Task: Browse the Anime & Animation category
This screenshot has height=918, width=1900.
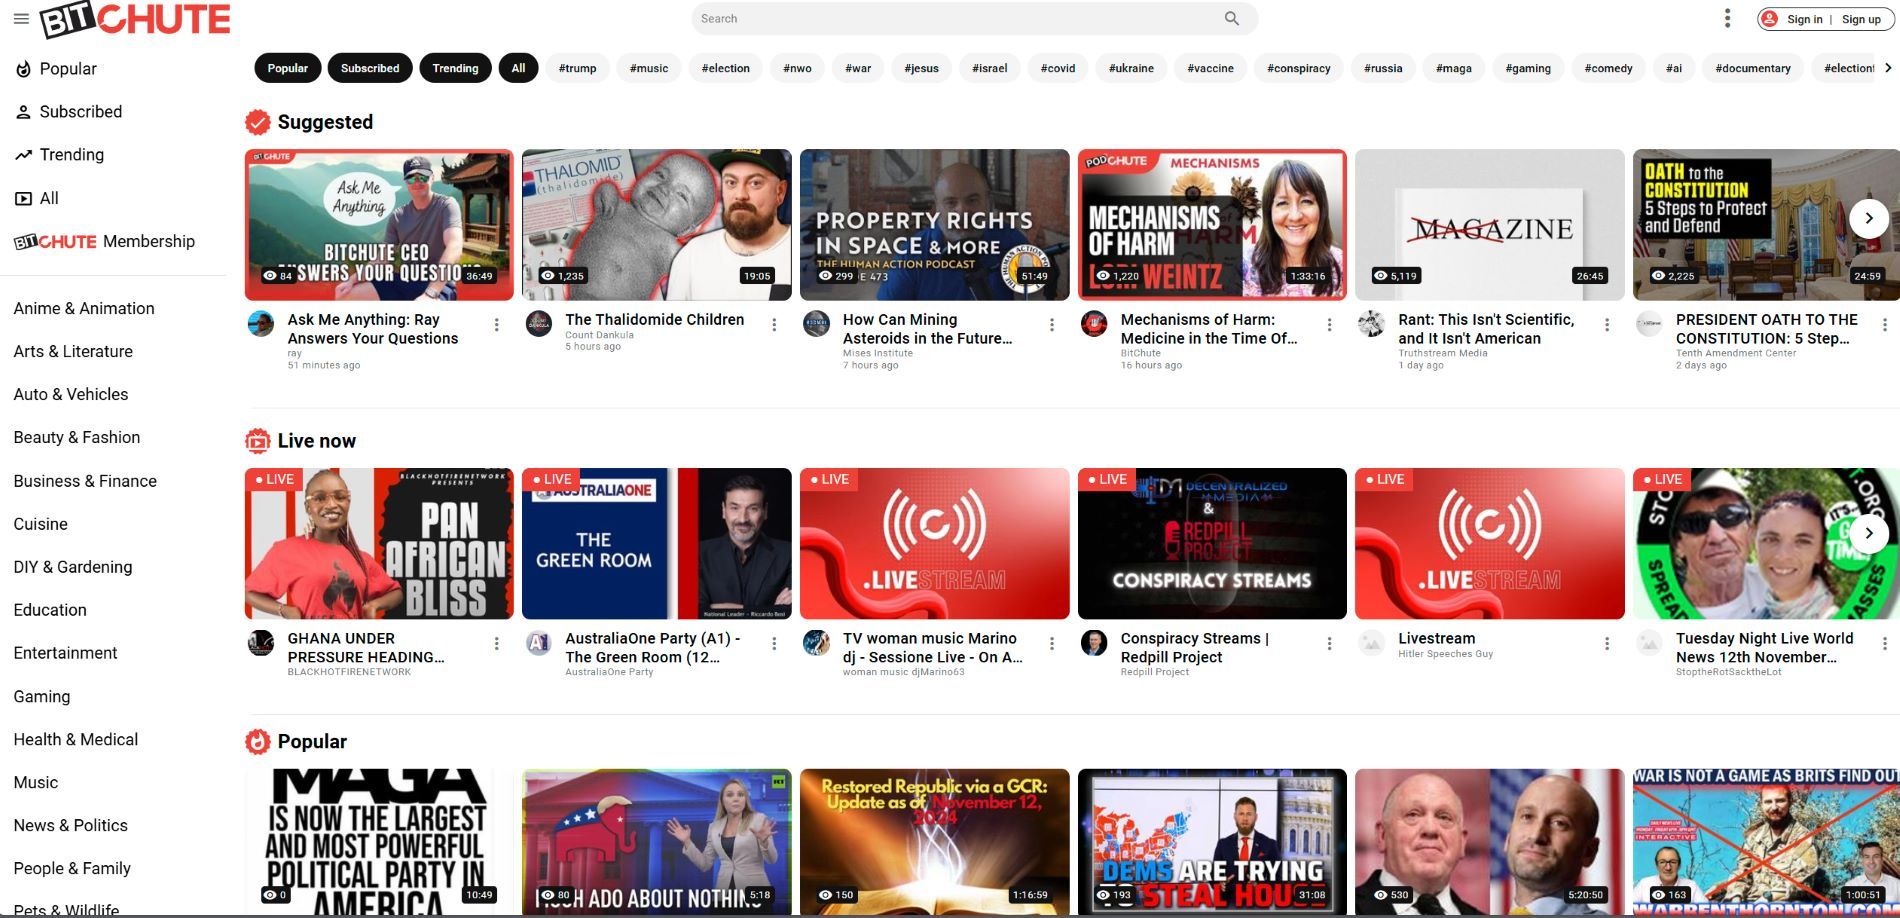Action: click(84, 309)
